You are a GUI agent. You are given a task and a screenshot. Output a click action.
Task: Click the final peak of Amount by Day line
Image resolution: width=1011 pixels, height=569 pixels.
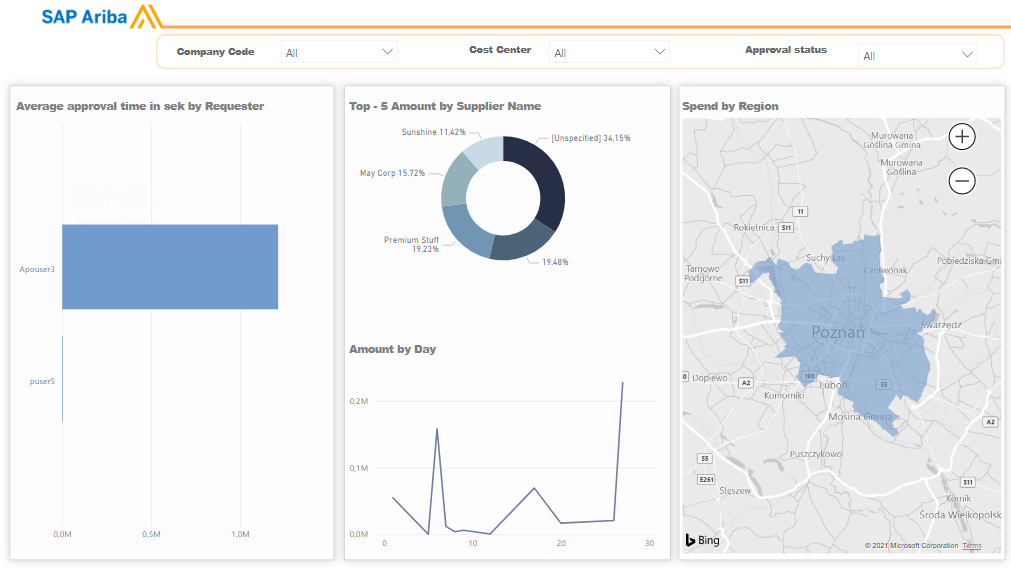click(x=622, y=382)
